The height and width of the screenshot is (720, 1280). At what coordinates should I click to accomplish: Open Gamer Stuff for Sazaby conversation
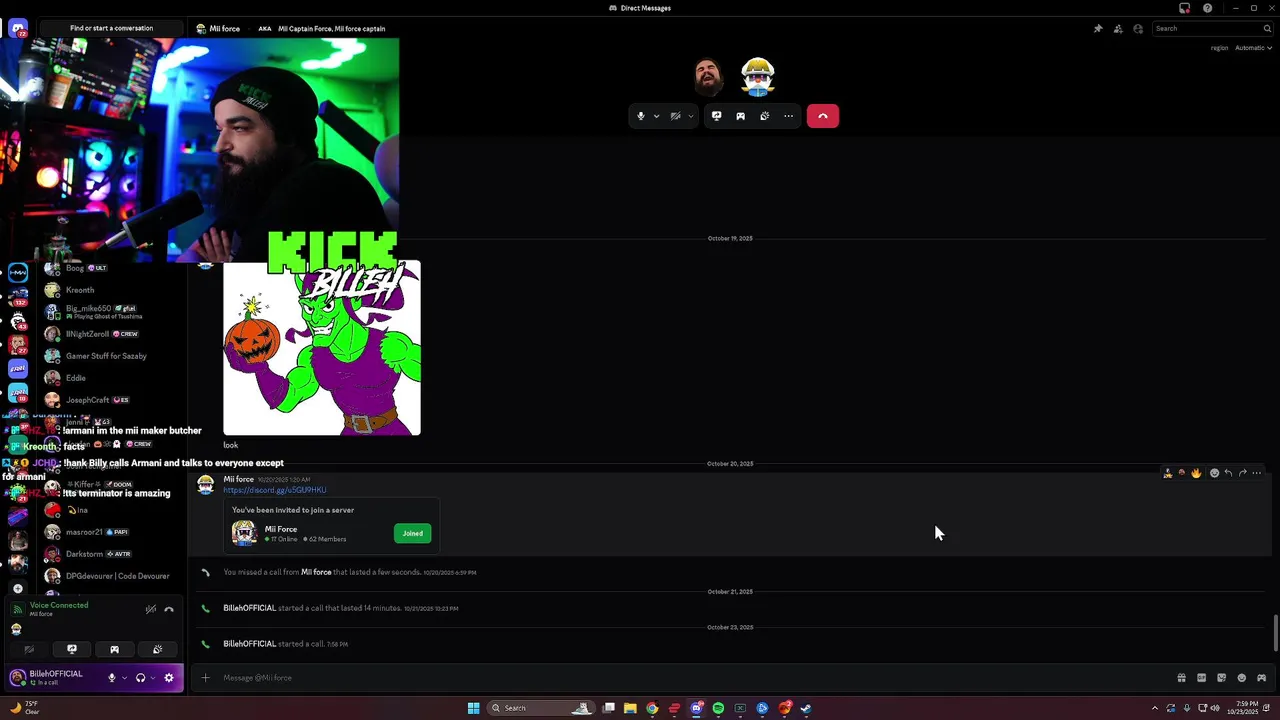(112, 356)
